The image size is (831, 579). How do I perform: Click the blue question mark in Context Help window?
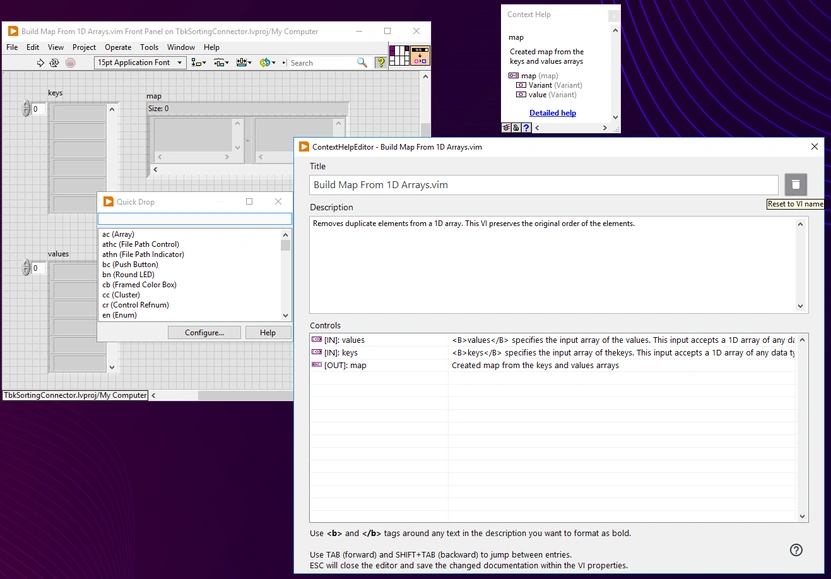[x=525, y=128]
